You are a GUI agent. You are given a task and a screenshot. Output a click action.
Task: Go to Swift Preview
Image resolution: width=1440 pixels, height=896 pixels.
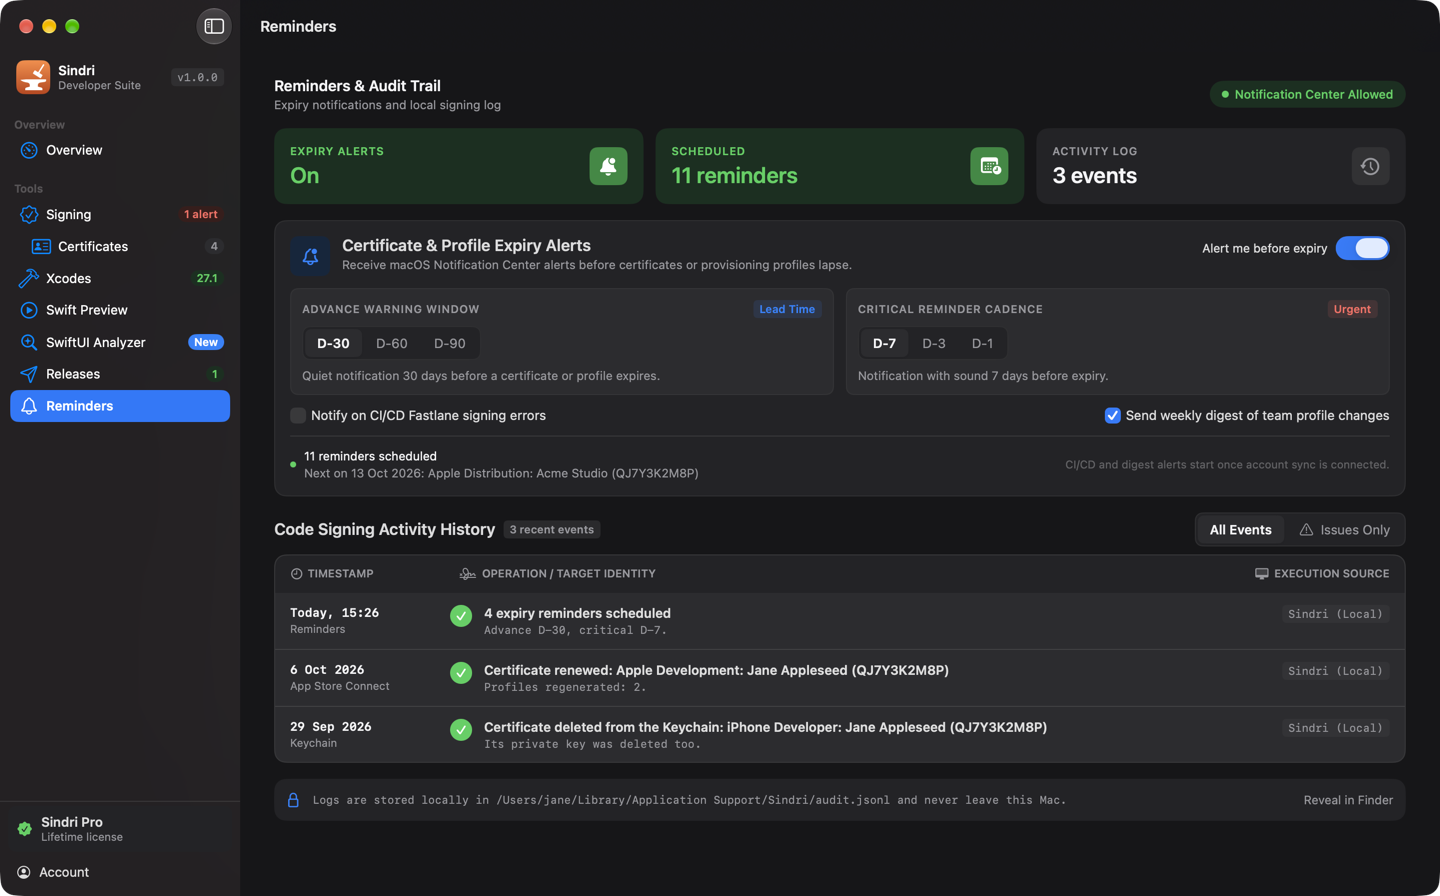[x=120, y=310]
